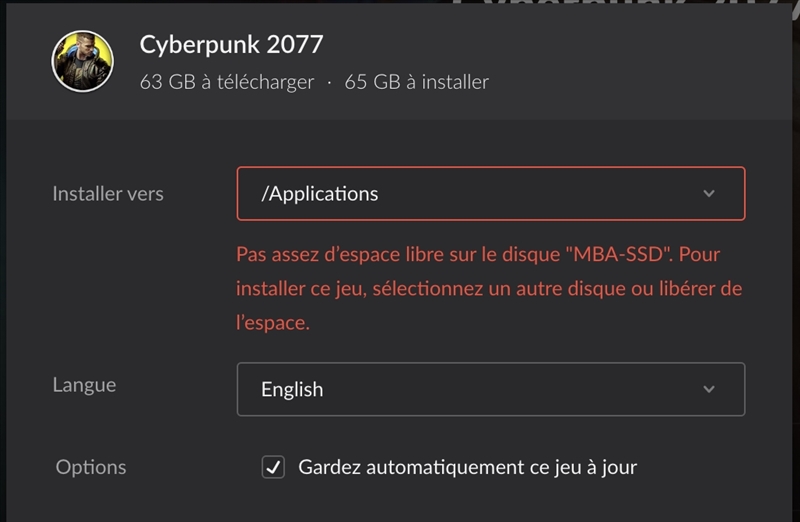
Task: Click the Cyberpunk 2077 title text
Action: [x=231, y=45]
